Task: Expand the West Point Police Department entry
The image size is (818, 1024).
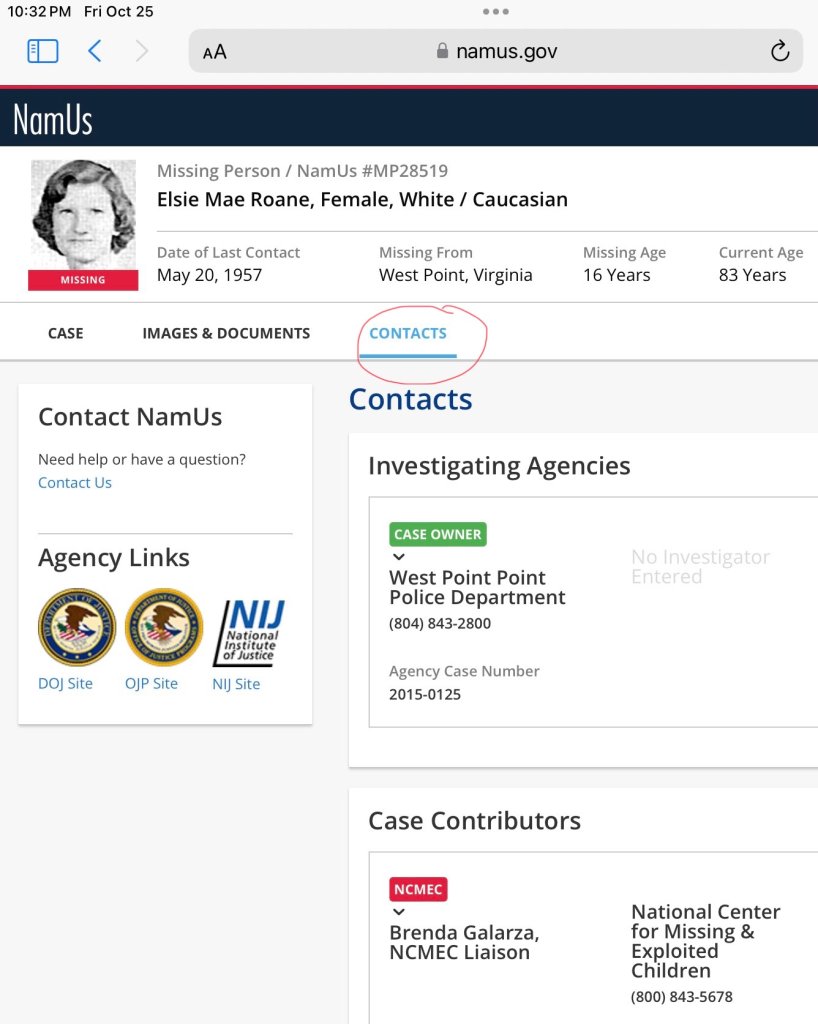Action: 399,557
